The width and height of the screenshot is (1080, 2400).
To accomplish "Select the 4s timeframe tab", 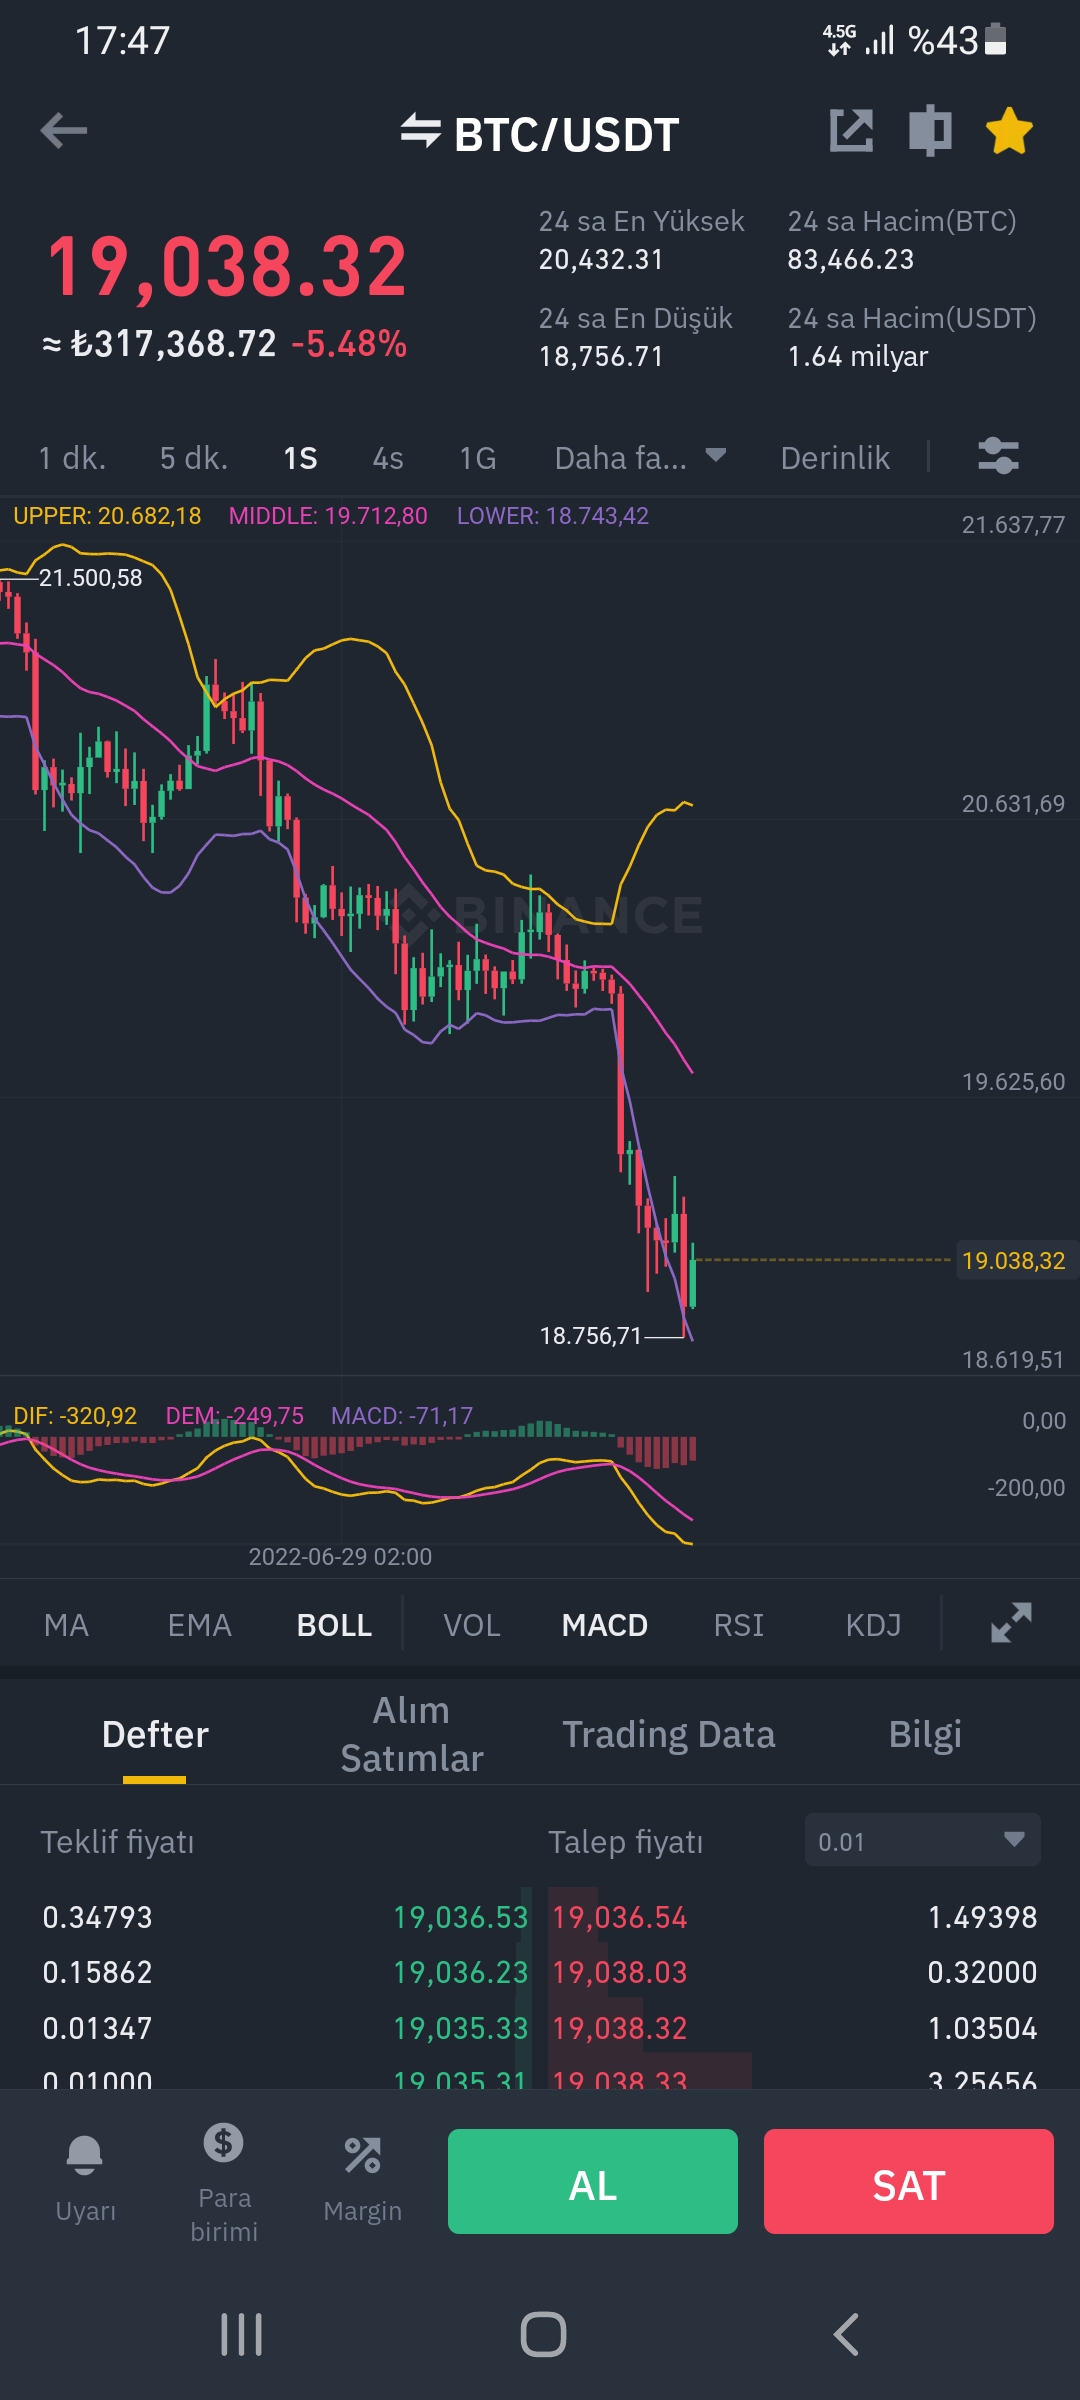I will [x=388, y=458].
